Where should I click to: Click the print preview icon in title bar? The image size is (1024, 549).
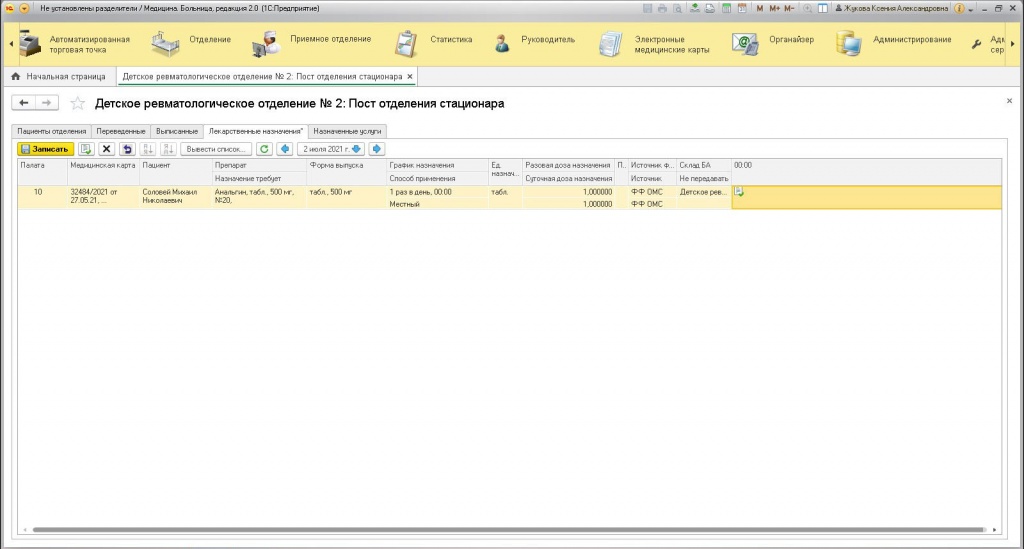[677, 8]
